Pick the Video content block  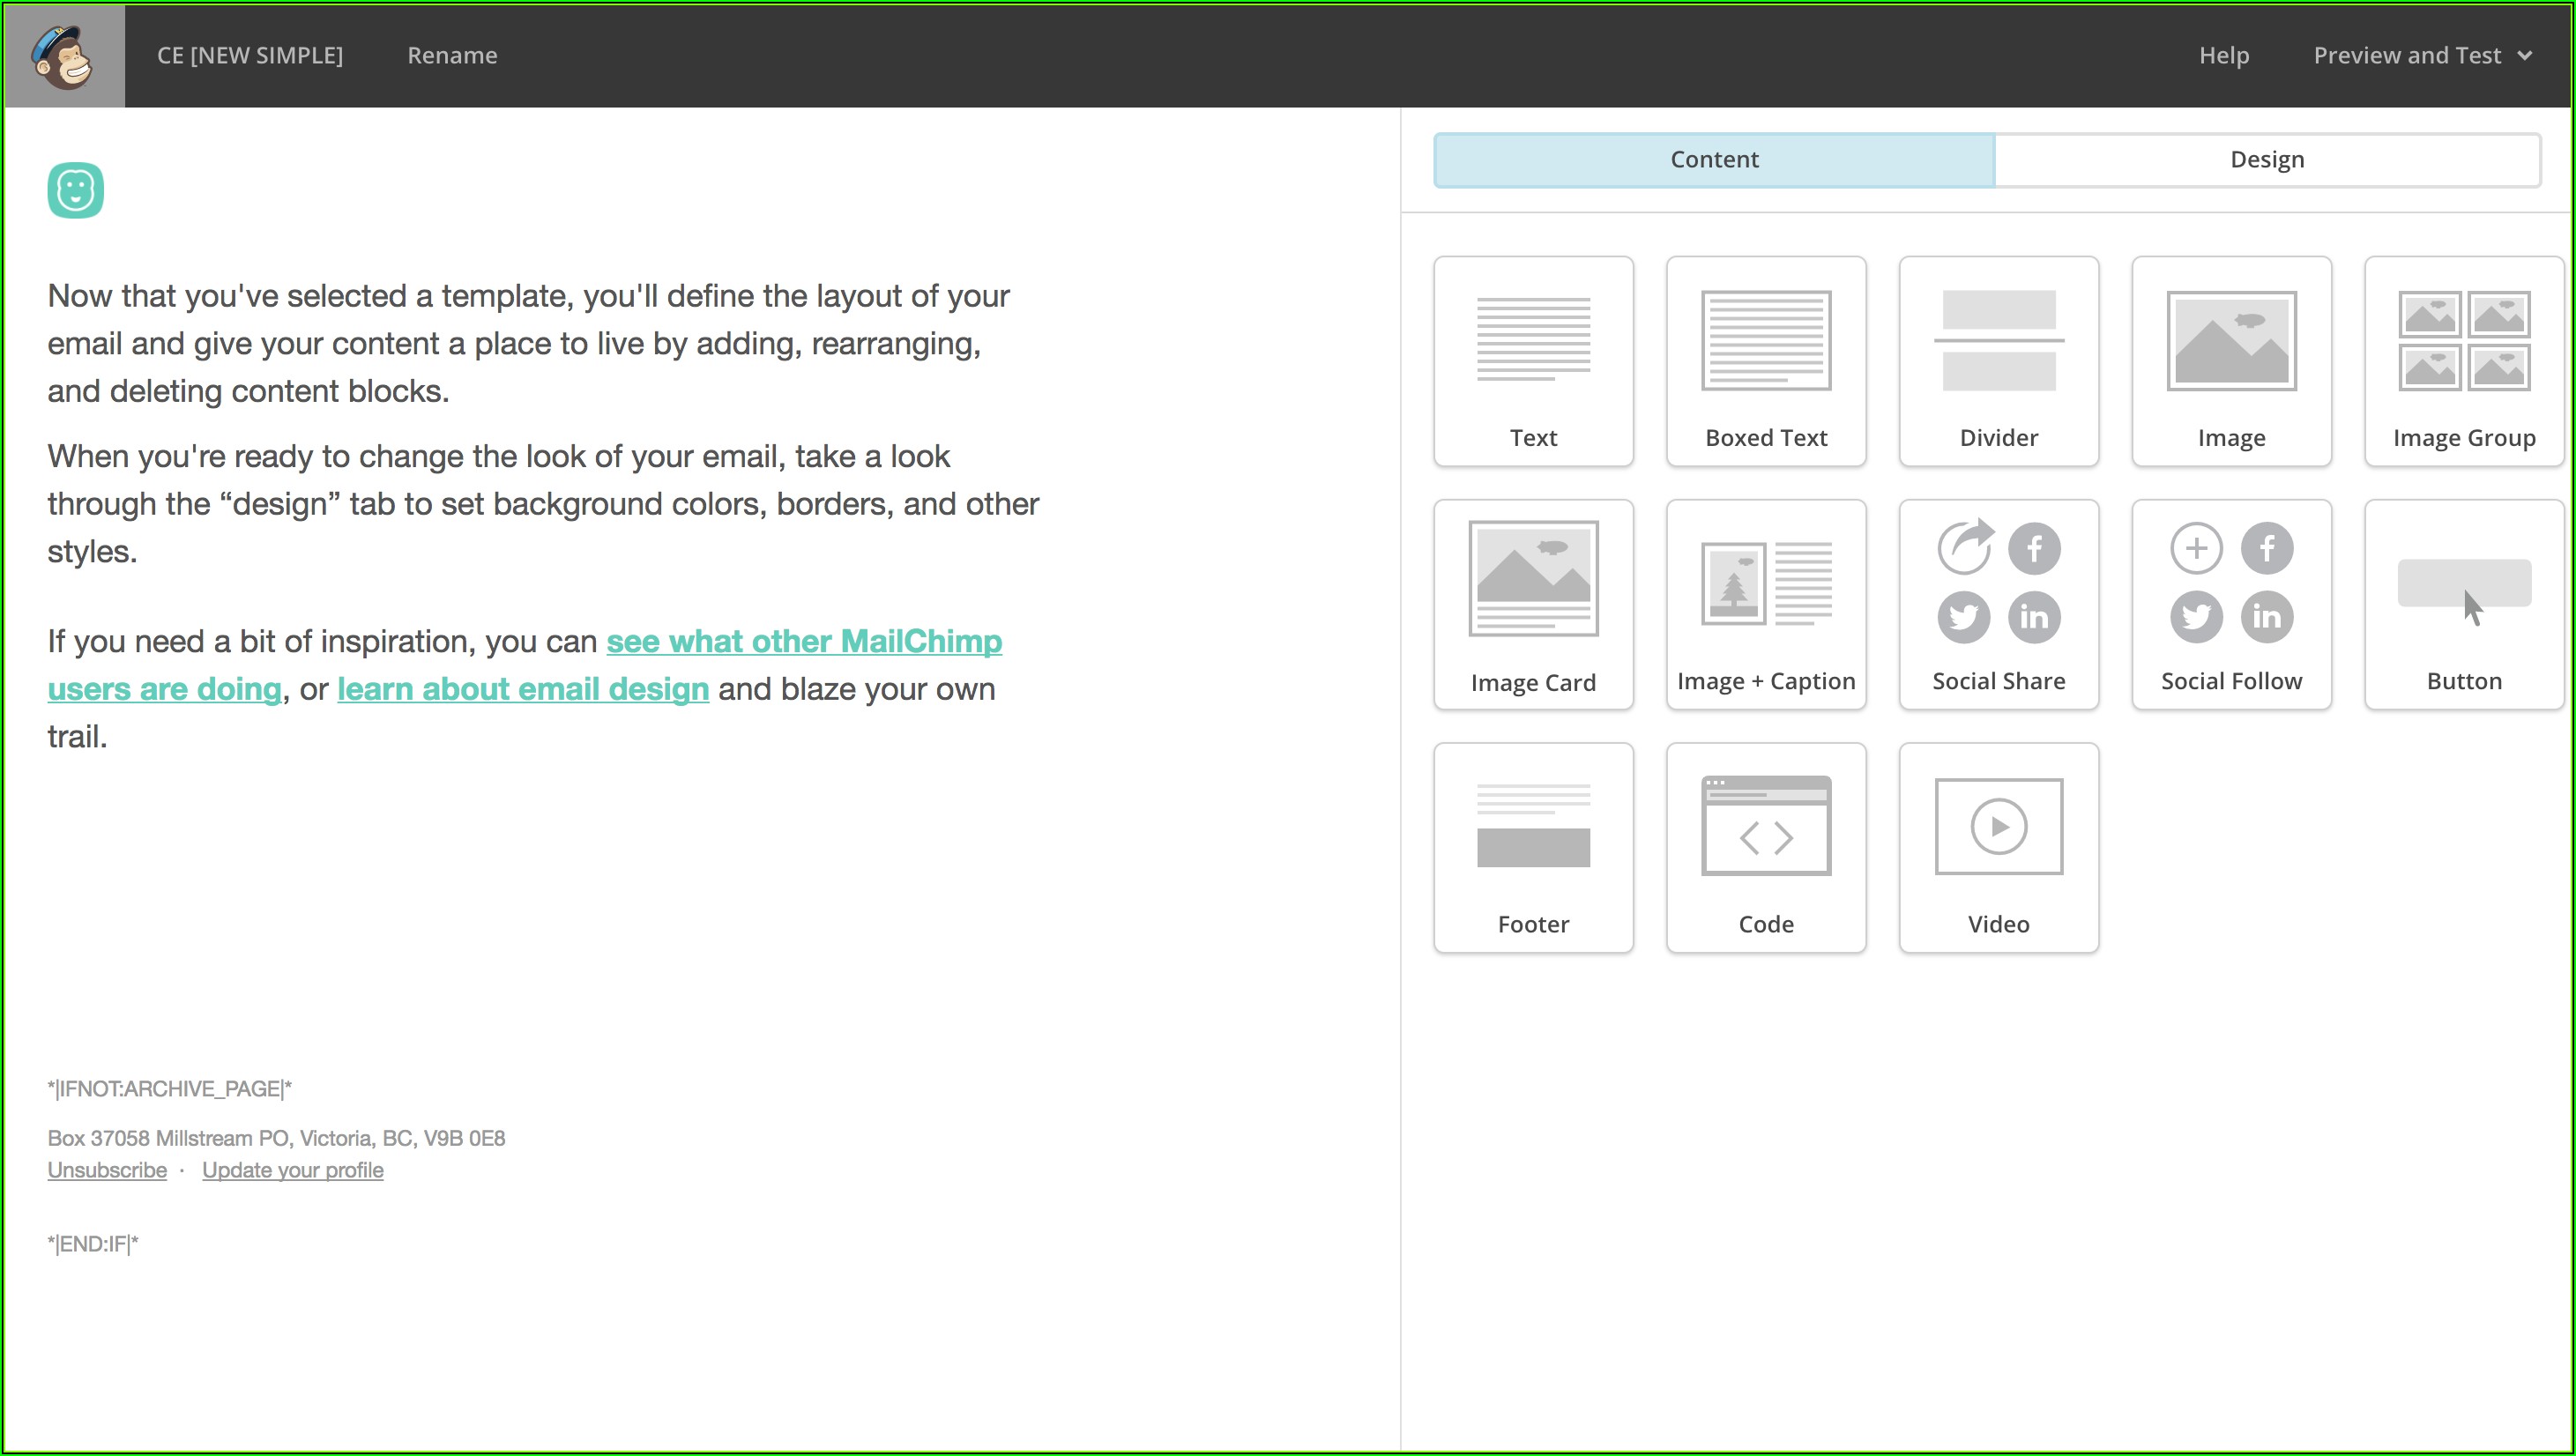1998,848
